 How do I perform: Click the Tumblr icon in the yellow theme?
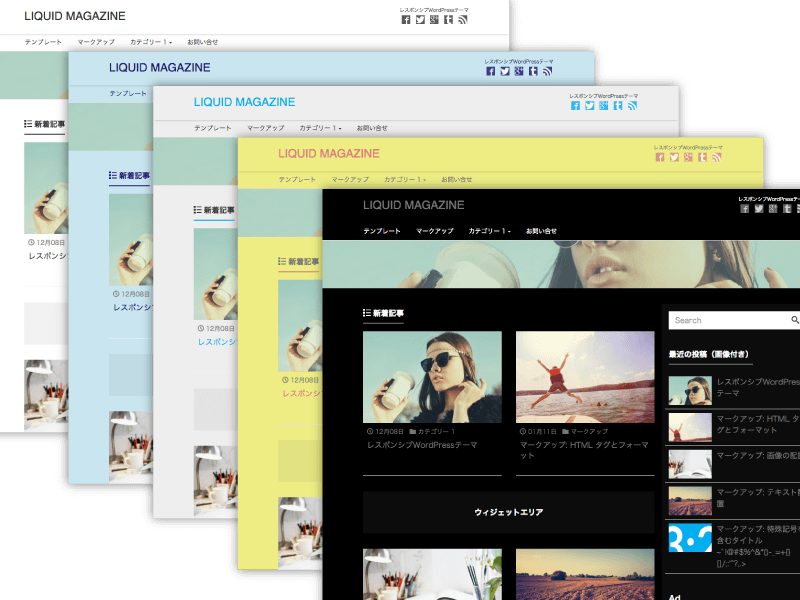click(x=703, y=157)
